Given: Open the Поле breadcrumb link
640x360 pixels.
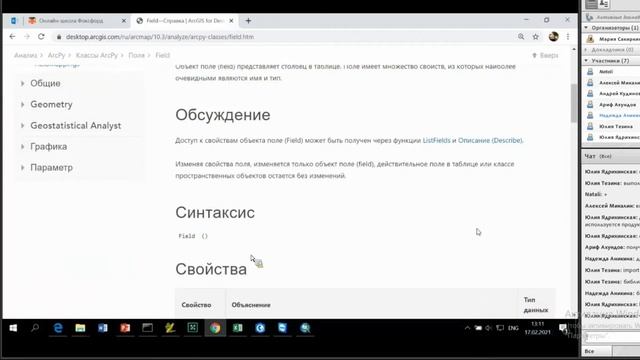Looking at the screenshot, I should pyautogui.click(x=136, y=55).
